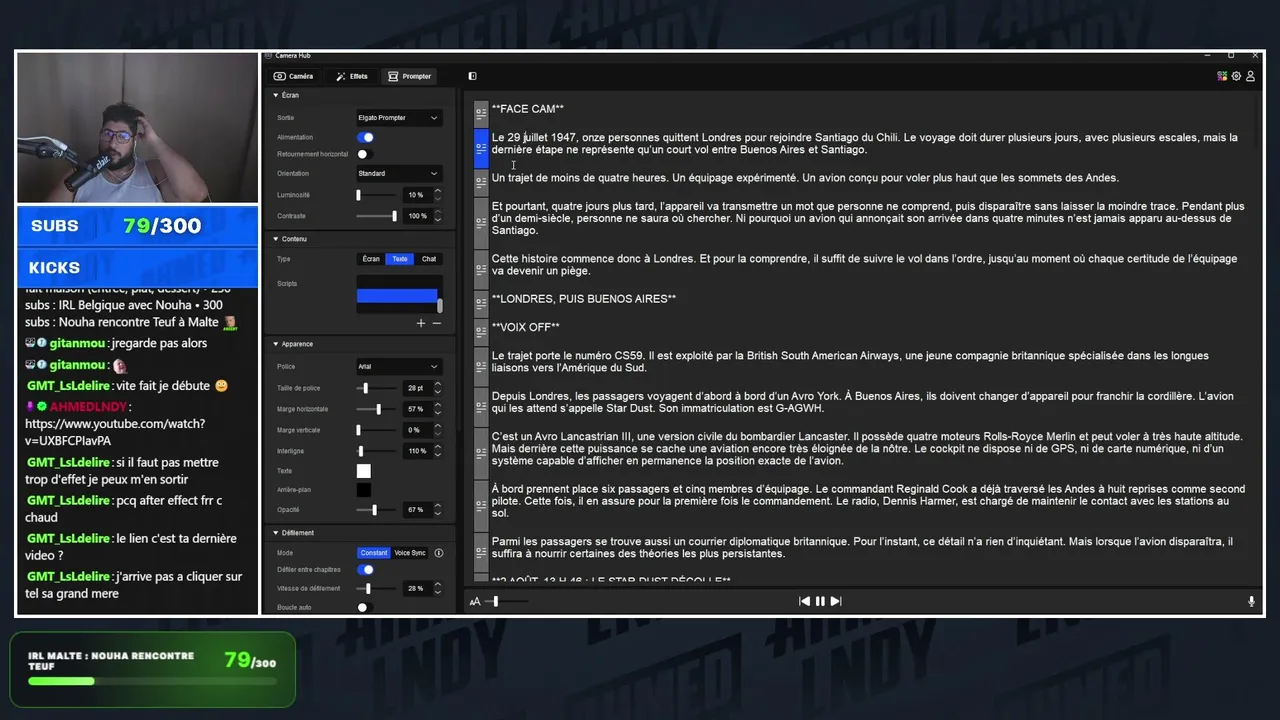Switch to the Caméra tab

coord(293,76)
